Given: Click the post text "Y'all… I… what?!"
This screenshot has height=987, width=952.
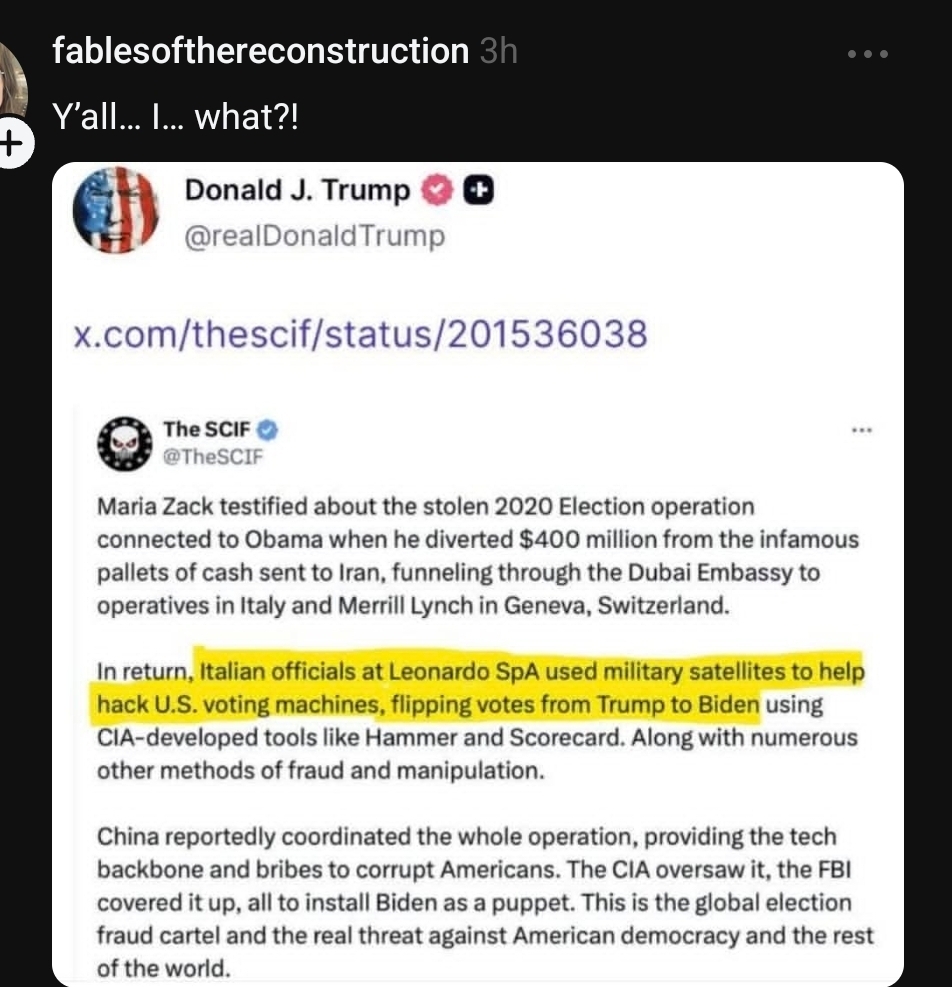Looking at the screenshot, I should 175,119.
